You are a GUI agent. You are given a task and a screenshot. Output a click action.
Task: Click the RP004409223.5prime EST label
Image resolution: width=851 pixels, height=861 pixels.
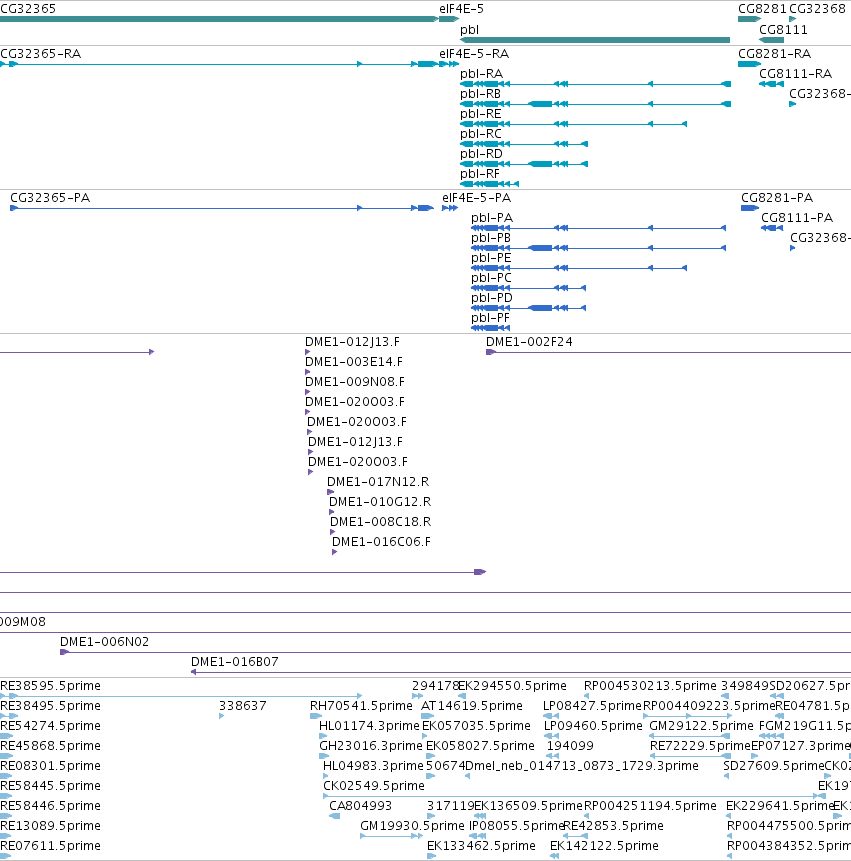(x=709, y=706)
